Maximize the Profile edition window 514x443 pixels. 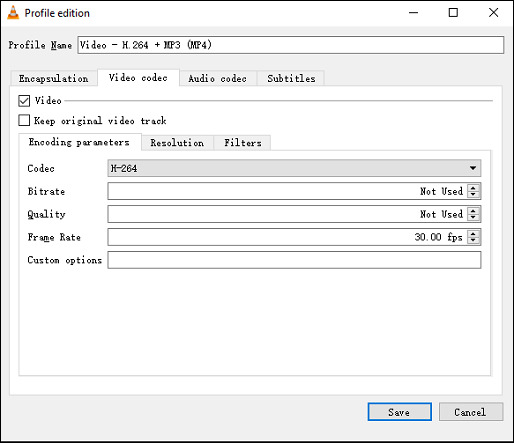(453, 13)
